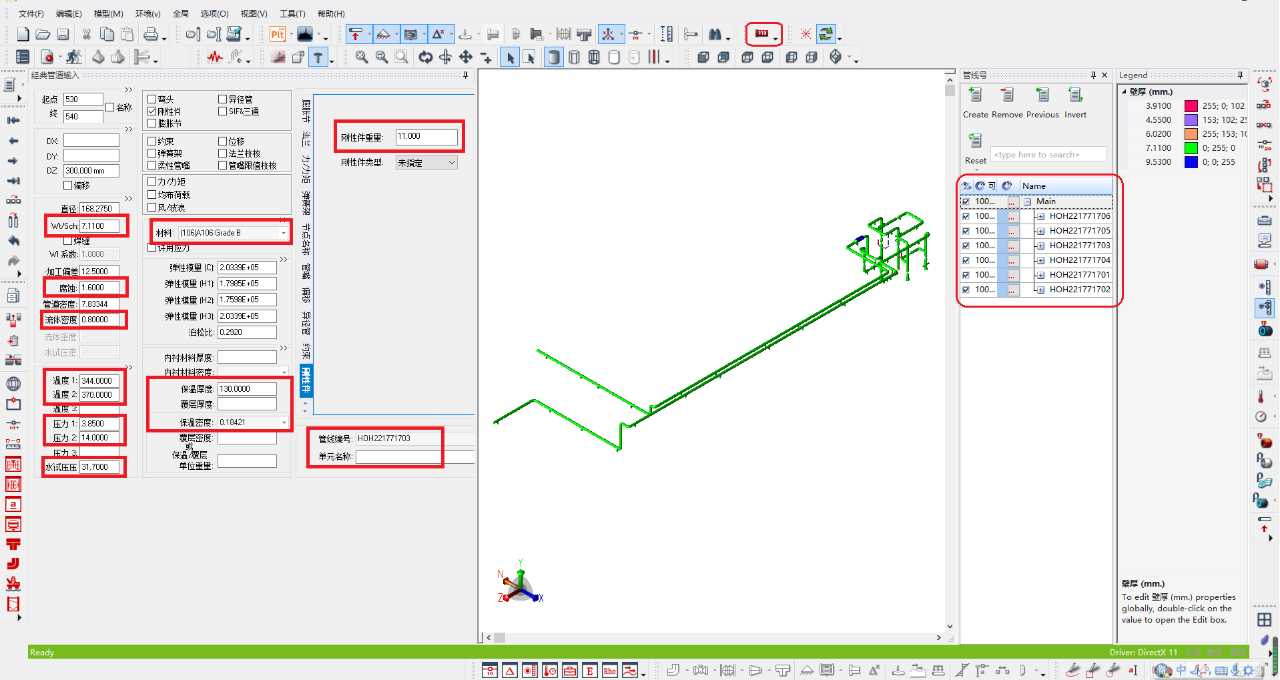Click the DZ length input field

[x=91, y=171]
